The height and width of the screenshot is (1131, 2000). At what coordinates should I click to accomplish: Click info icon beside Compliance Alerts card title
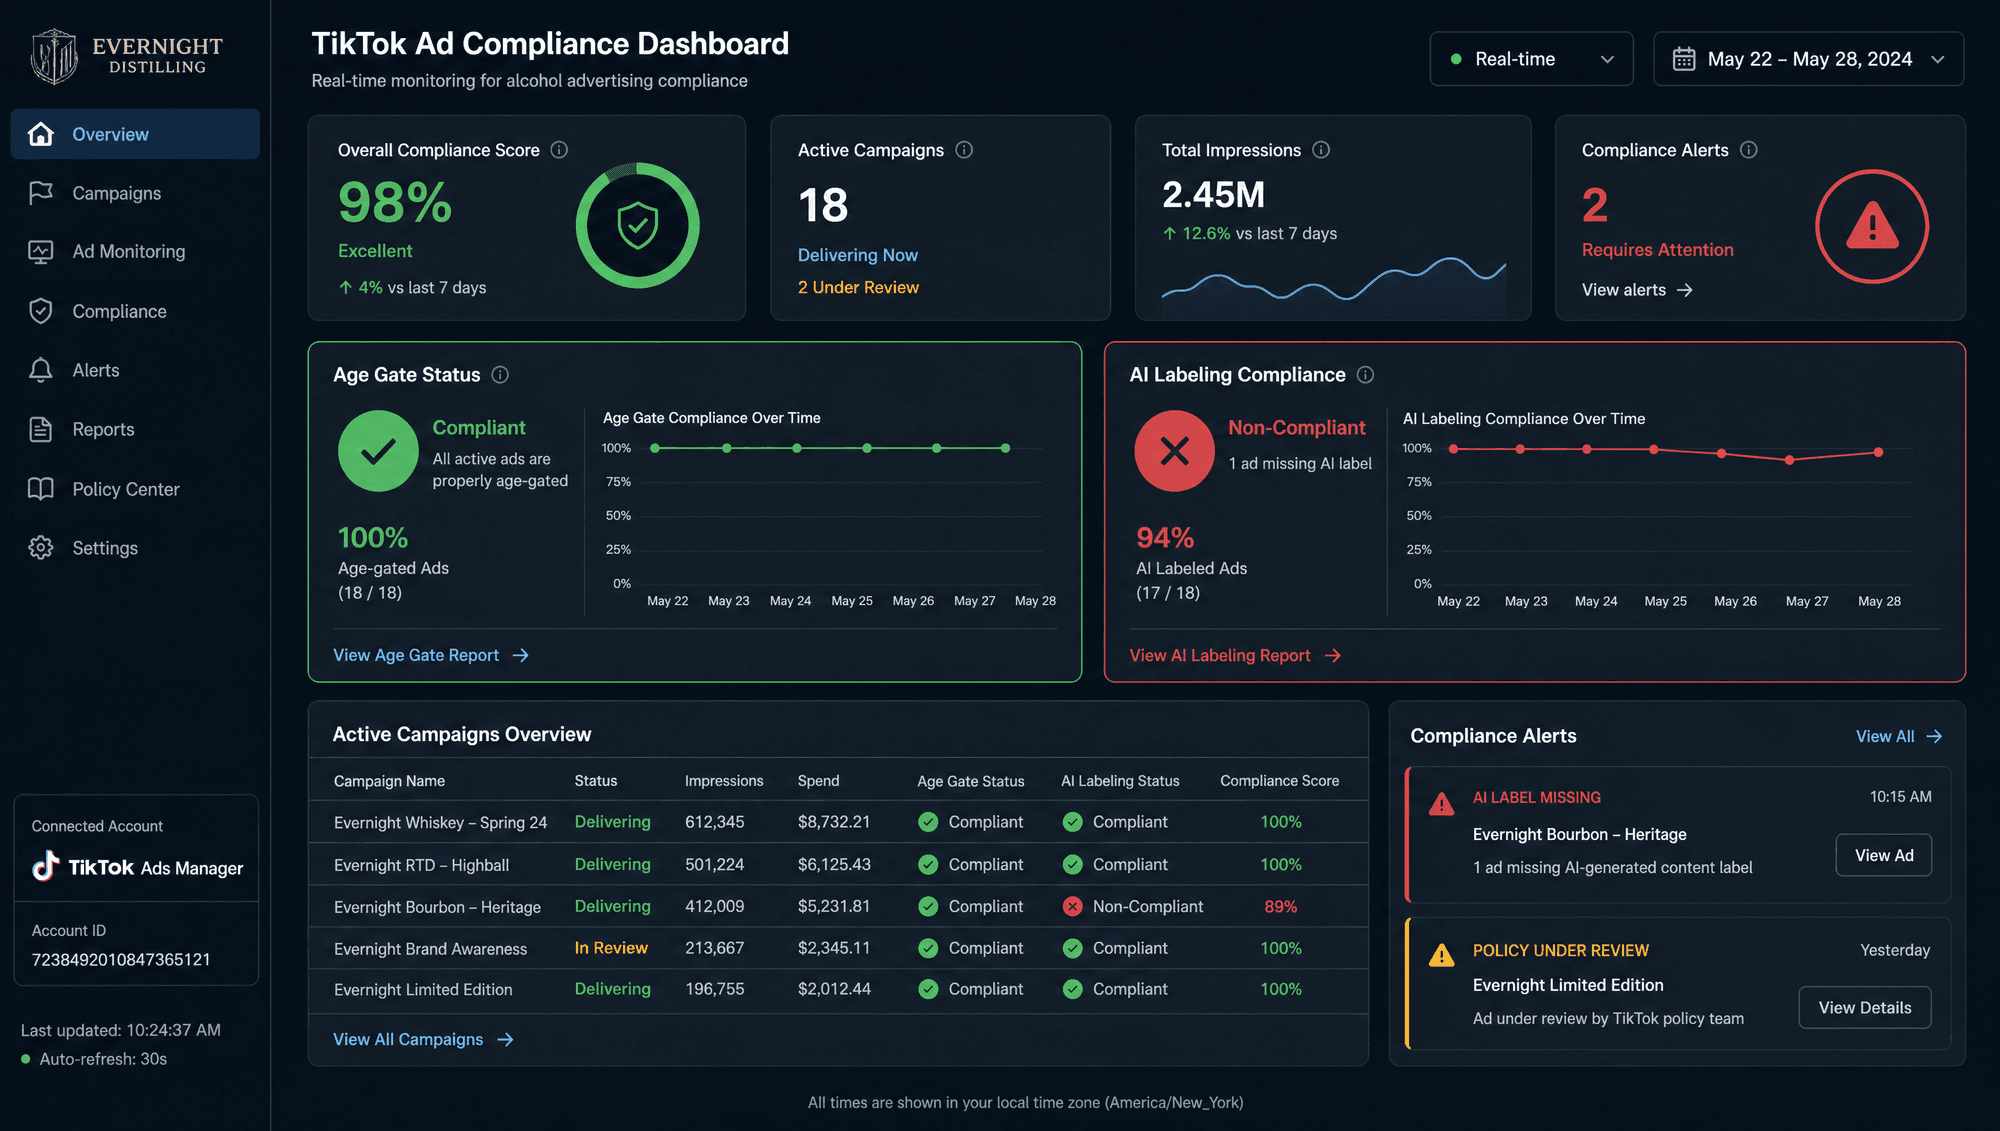coord(1749,150)
